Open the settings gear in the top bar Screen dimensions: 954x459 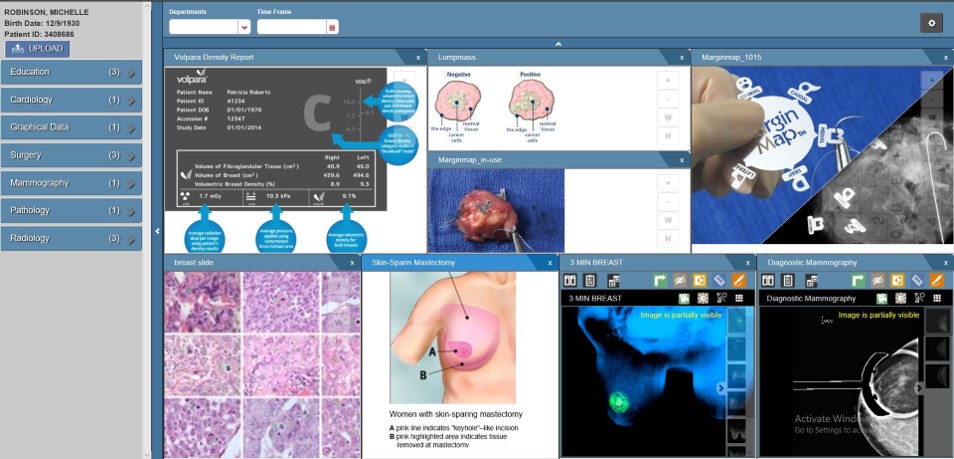[x=931, y=23]
